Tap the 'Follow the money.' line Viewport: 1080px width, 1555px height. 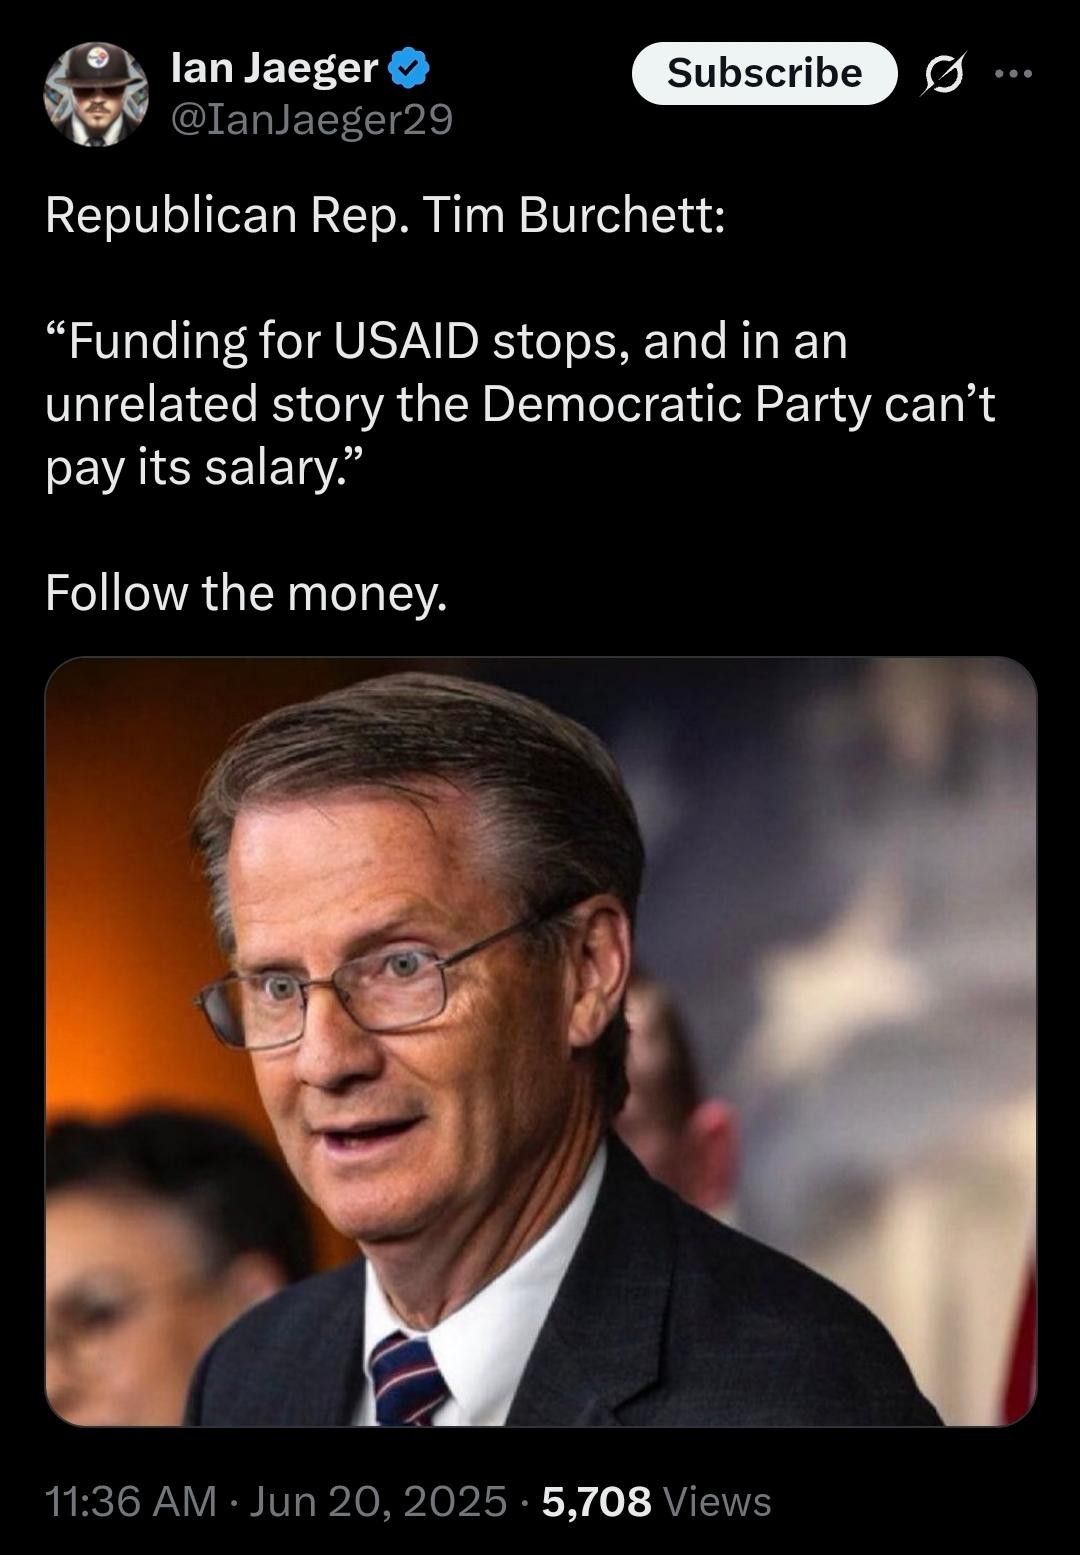[x=246, y=593]
